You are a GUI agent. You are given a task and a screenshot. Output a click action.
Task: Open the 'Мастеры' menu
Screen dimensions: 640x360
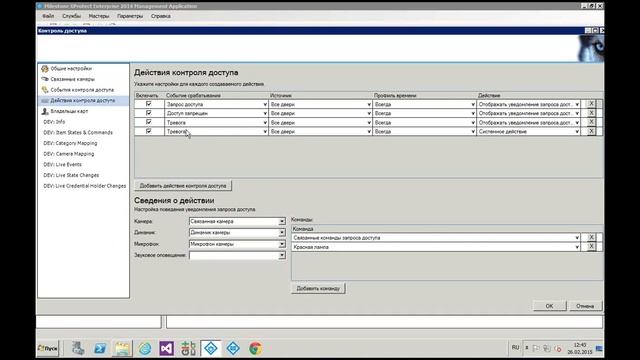click(99, 16)
